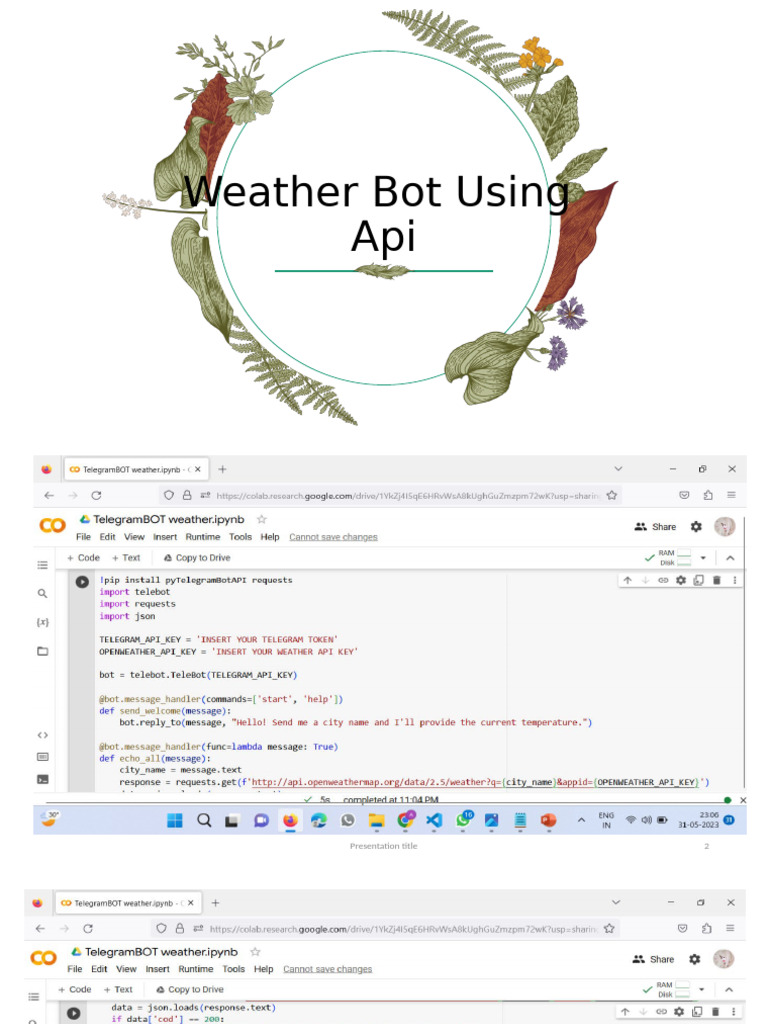768x1024 pixels.
Task: Open the Windows Start menu on the taskbar
Action: (x=175, y=820)
